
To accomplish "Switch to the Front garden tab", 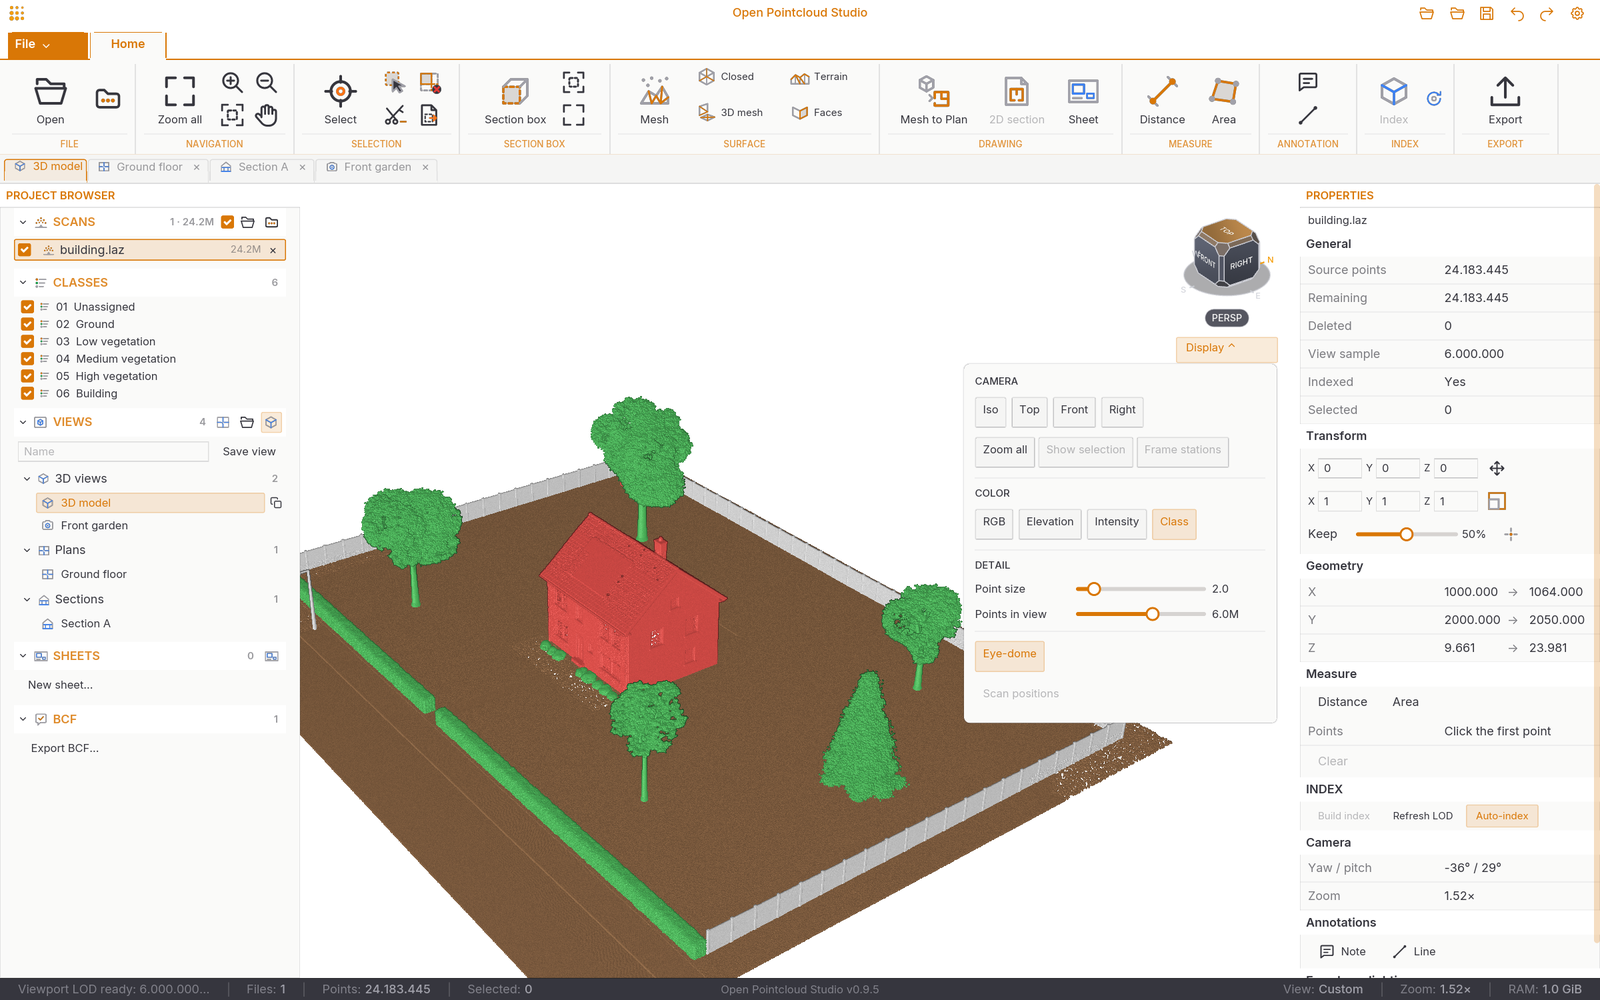I will (376, 167).
